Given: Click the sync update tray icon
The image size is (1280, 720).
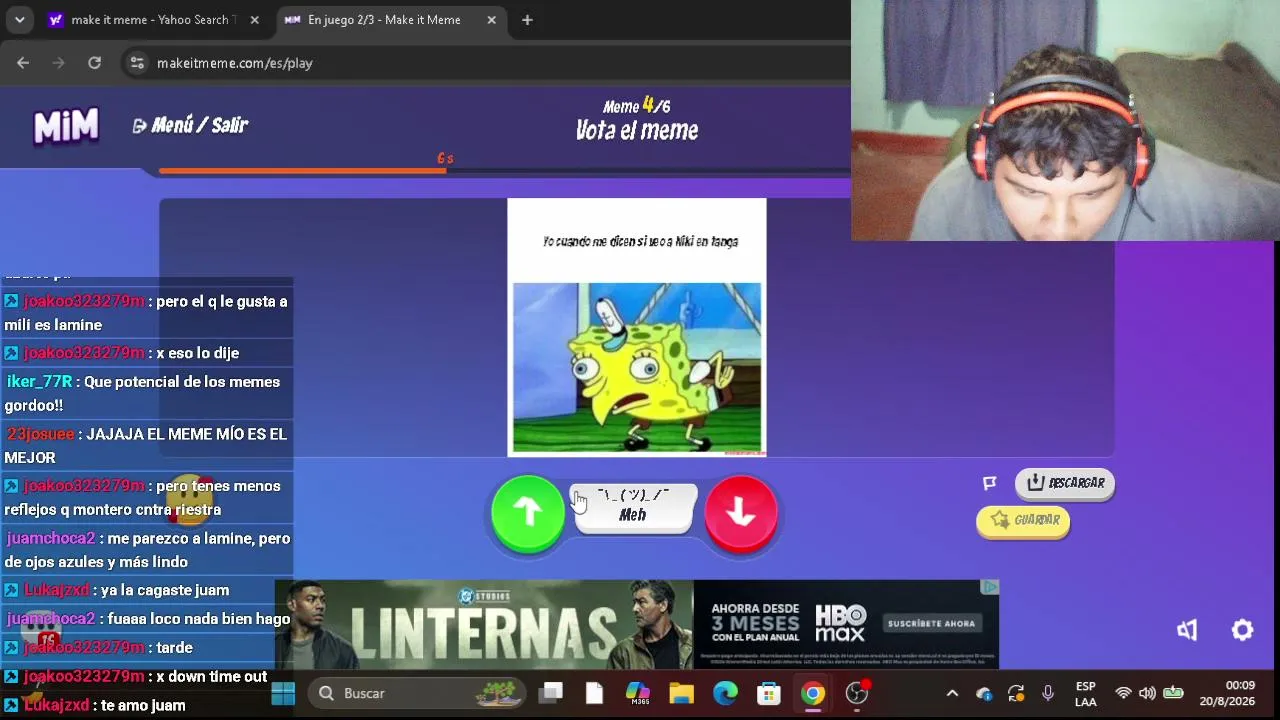Looking at the screenshot, I should coord(1016,693).
